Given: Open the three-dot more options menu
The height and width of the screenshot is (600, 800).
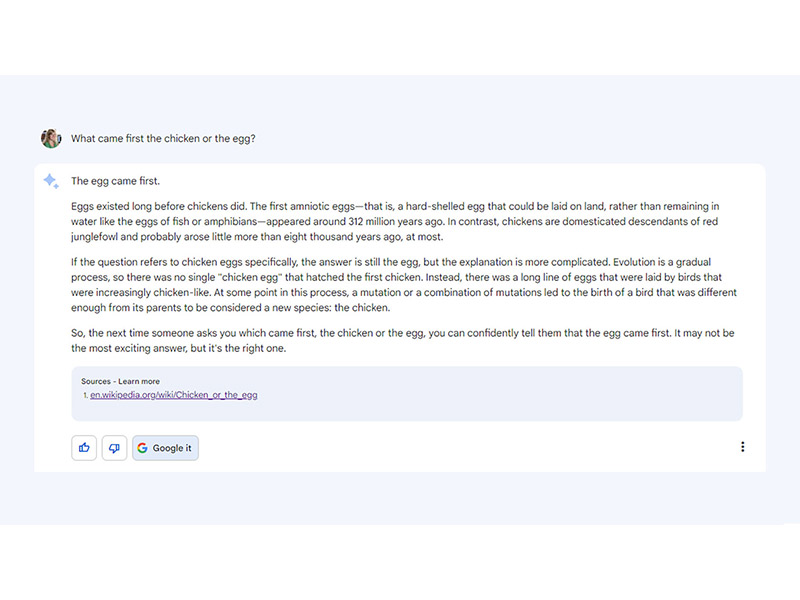Looking at the screenshot, I should point(742,447).
